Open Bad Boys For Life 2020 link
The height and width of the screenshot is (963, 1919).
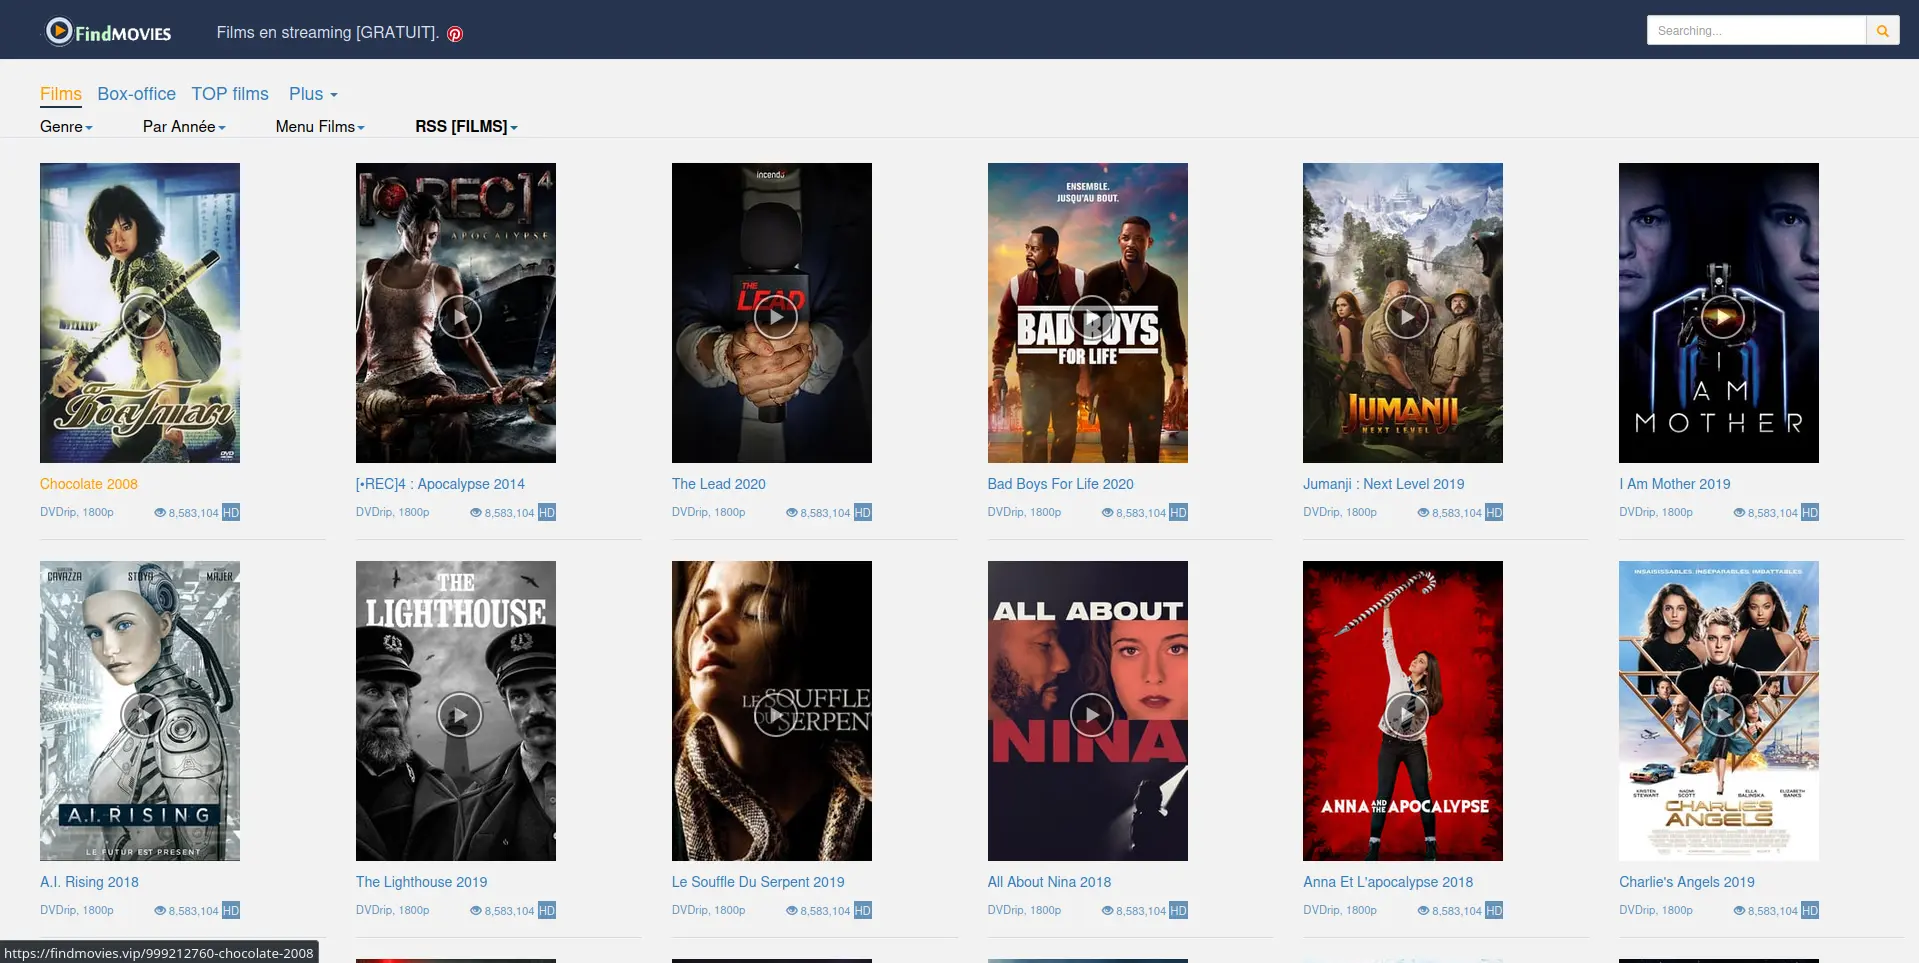(x=1061, y=484)
